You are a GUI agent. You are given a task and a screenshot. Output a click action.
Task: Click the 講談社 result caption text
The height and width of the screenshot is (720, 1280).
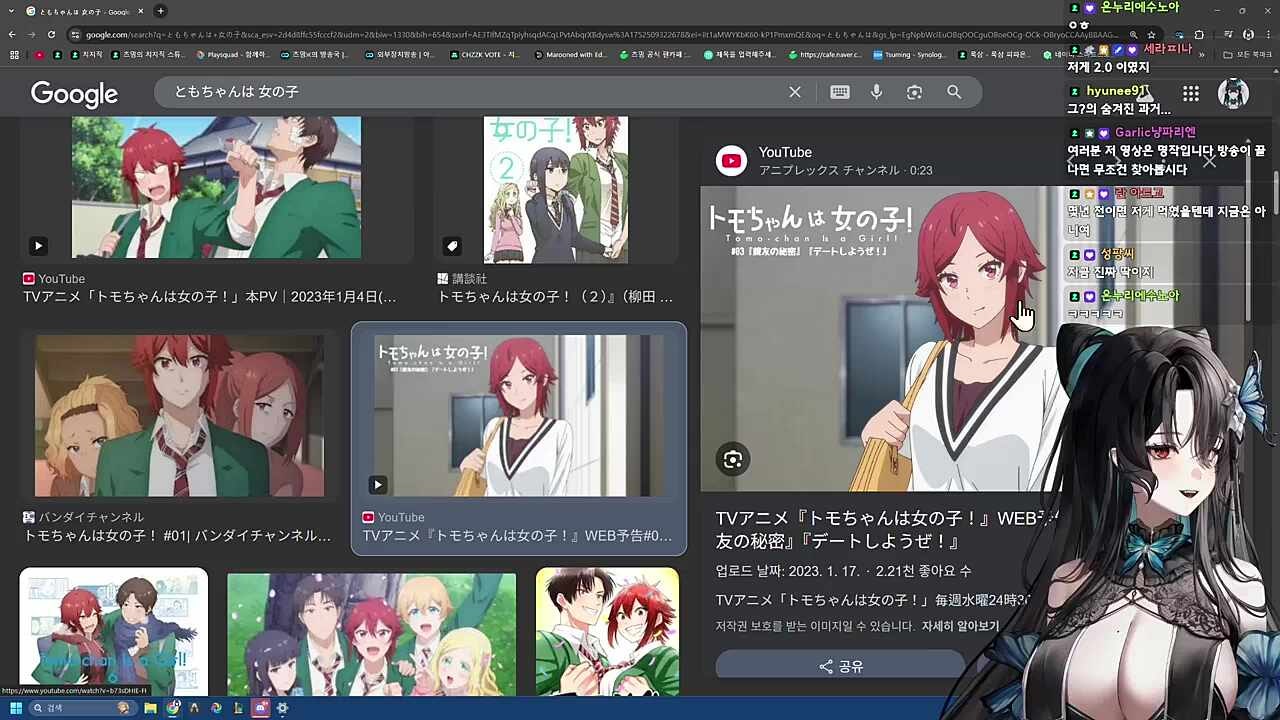click(555, 297)
